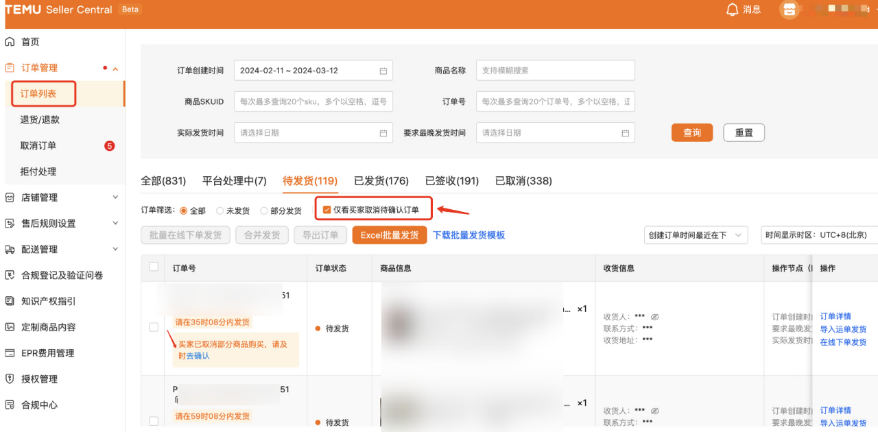Click calendar icon in 实际发货时间 field

coord(383,133)
